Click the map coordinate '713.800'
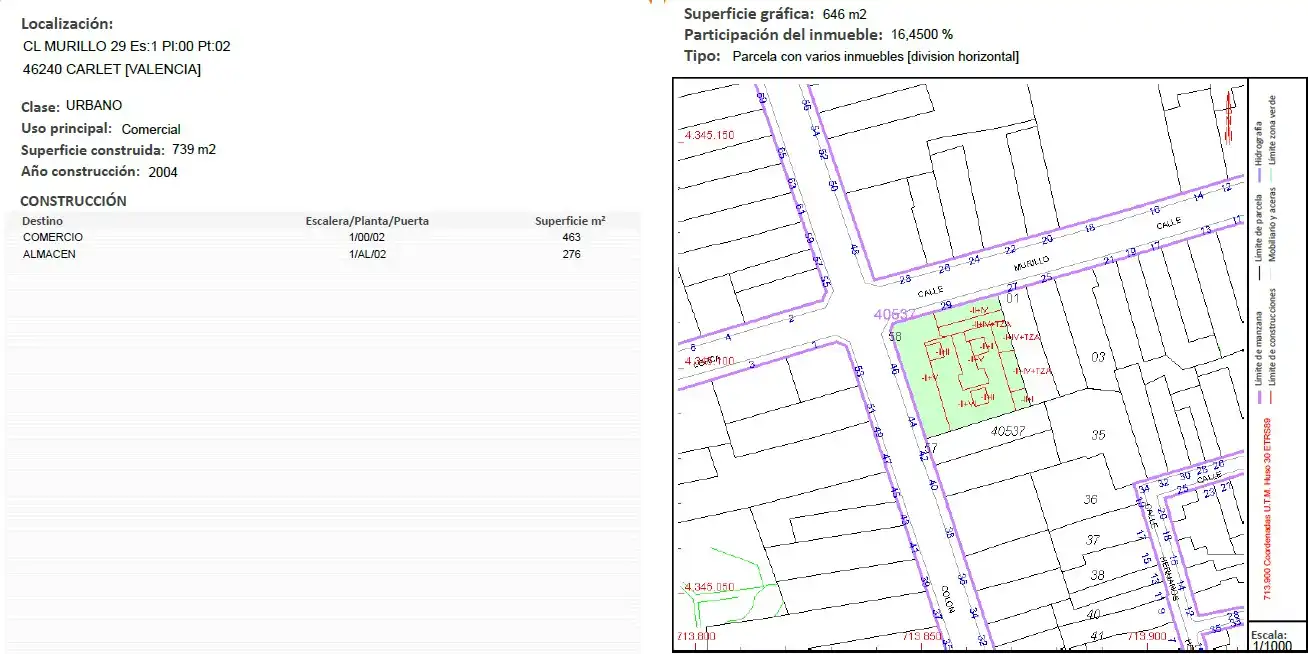This screenshot has height=654, width=1308. (x=696, y=636)
